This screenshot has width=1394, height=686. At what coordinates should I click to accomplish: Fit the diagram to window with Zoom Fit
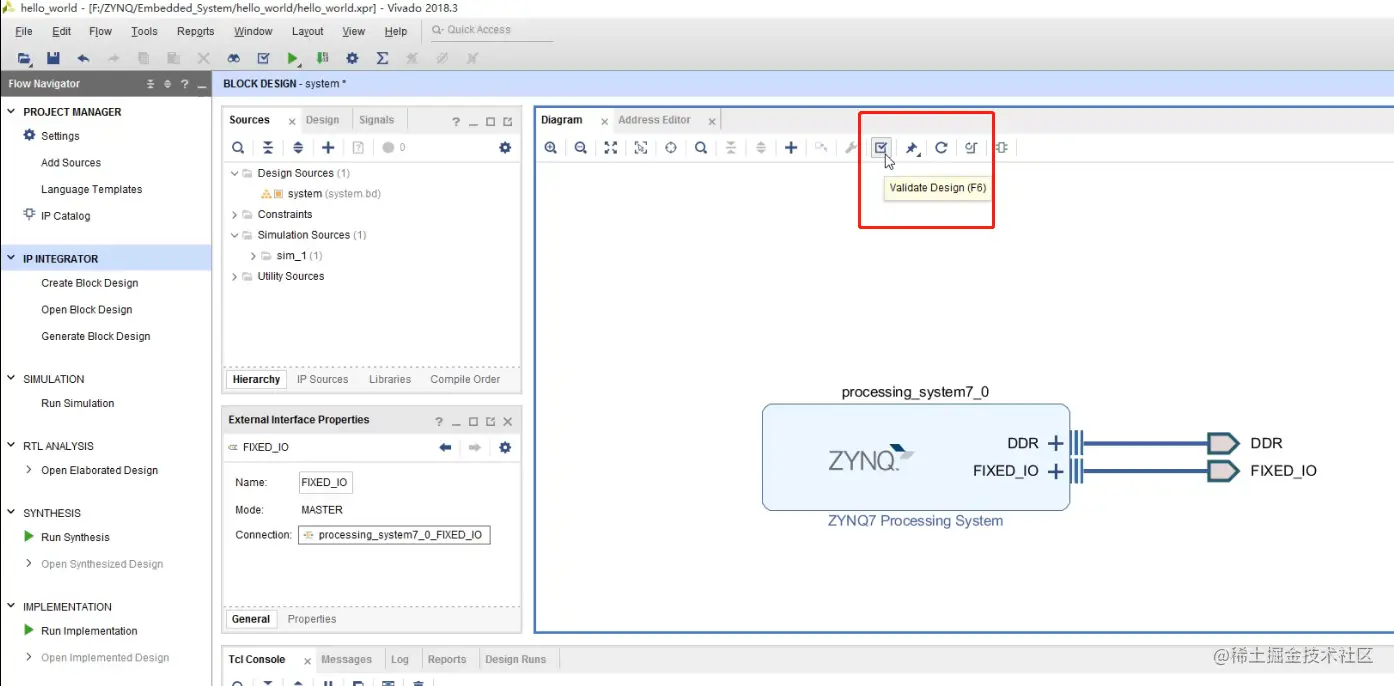point(611,148)
